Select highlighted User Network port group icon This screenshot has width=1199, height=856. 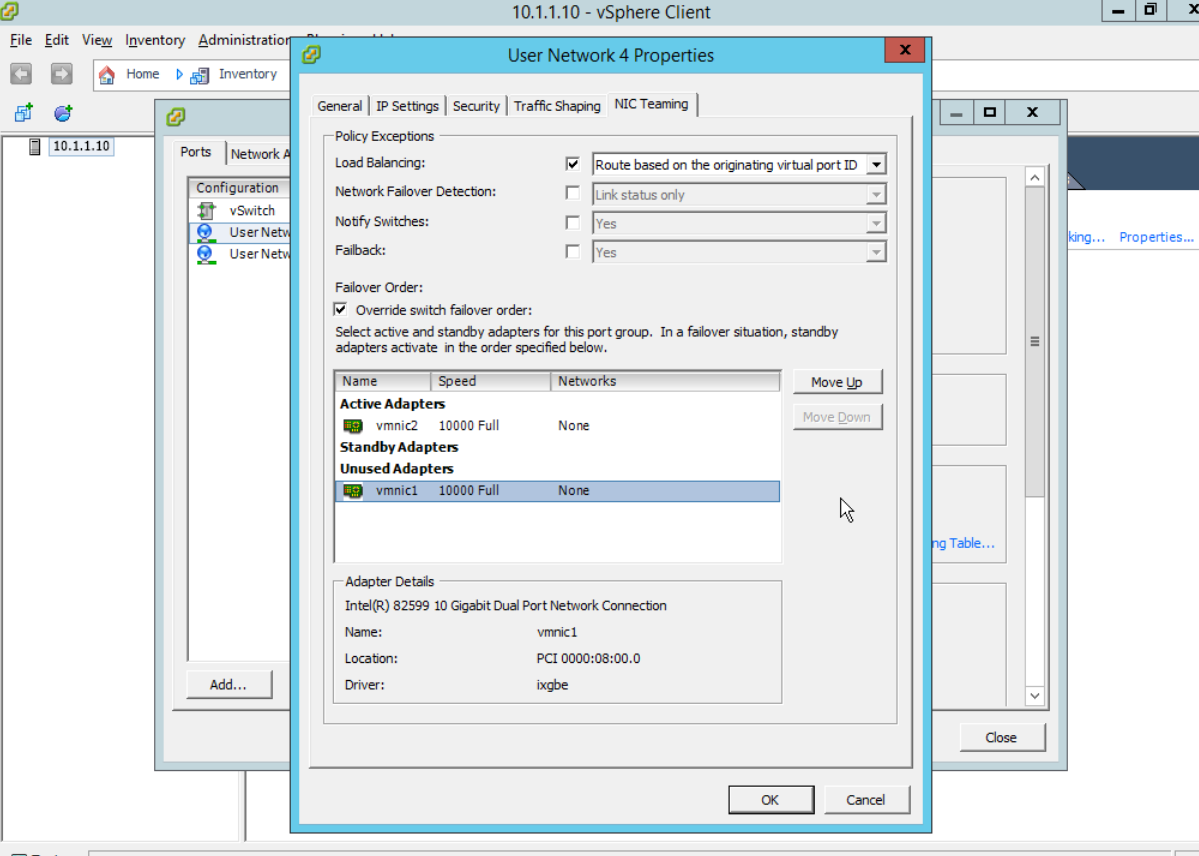205,233
